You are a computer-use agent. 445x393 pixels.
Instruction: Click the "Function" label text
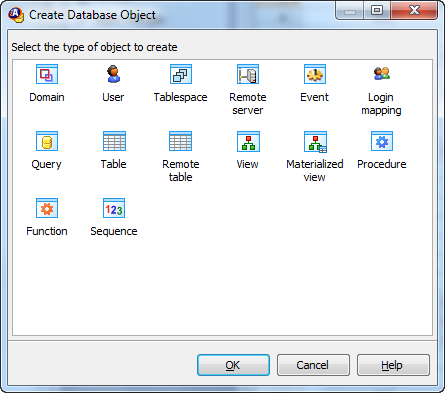click(47, 231)
